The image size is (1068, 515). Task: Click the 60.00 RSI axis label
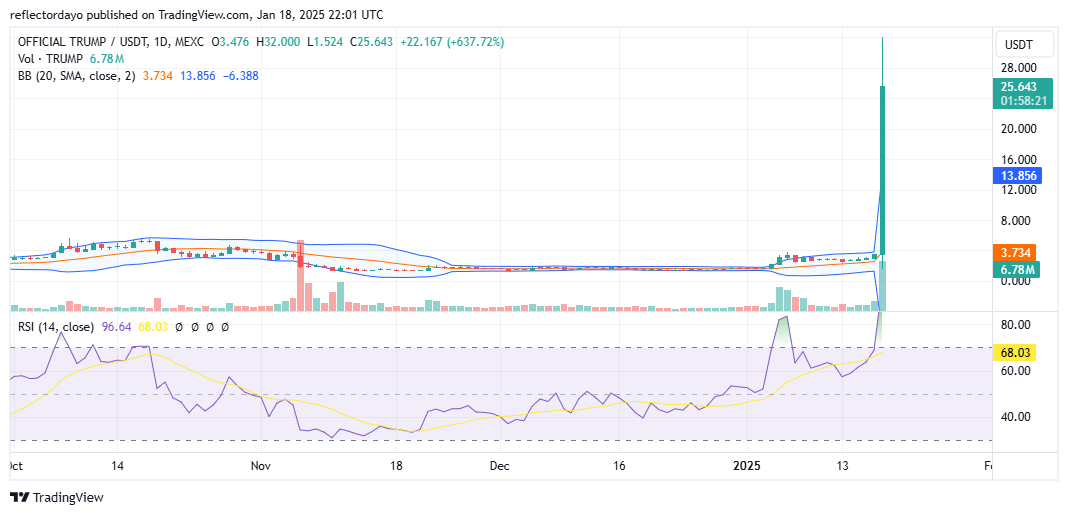[1015, 371]
